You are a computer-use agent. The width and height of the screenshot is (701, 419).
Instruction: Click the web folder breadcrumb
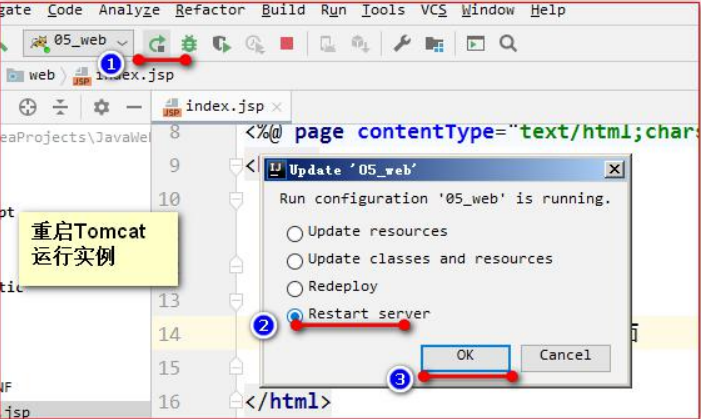[x=31, y=75]
